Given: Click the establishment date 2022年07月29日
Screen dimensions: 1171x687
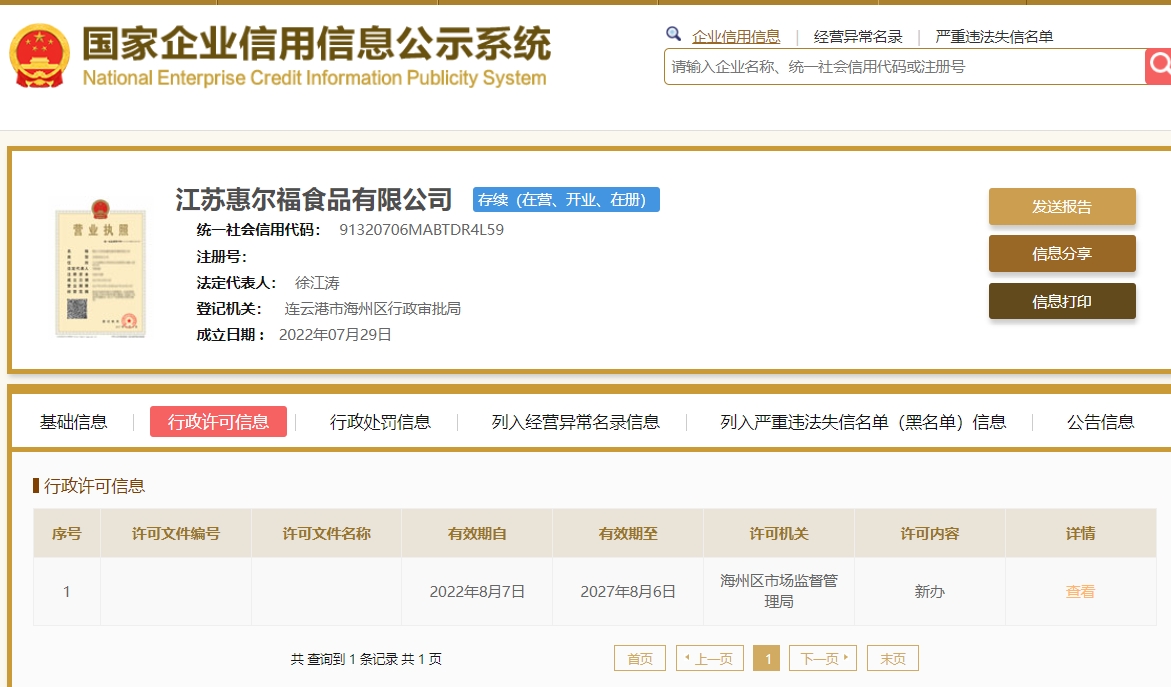Looking at the screenshot, I should coord(335,335).
